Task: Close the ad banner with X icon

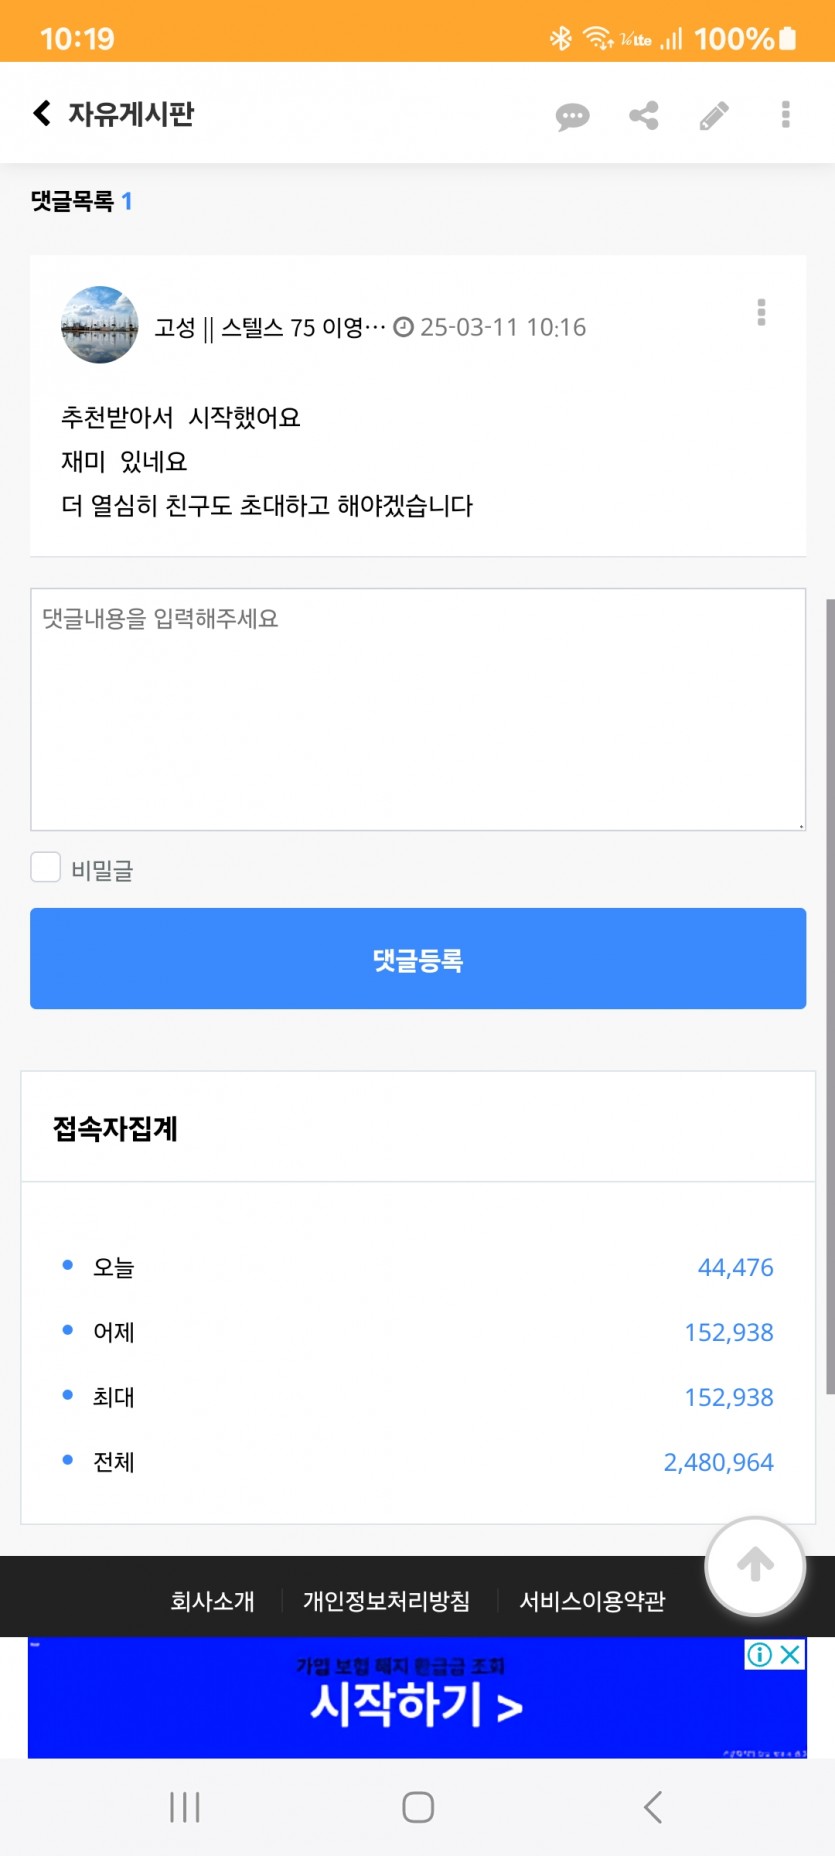Action: [791, 1654]
